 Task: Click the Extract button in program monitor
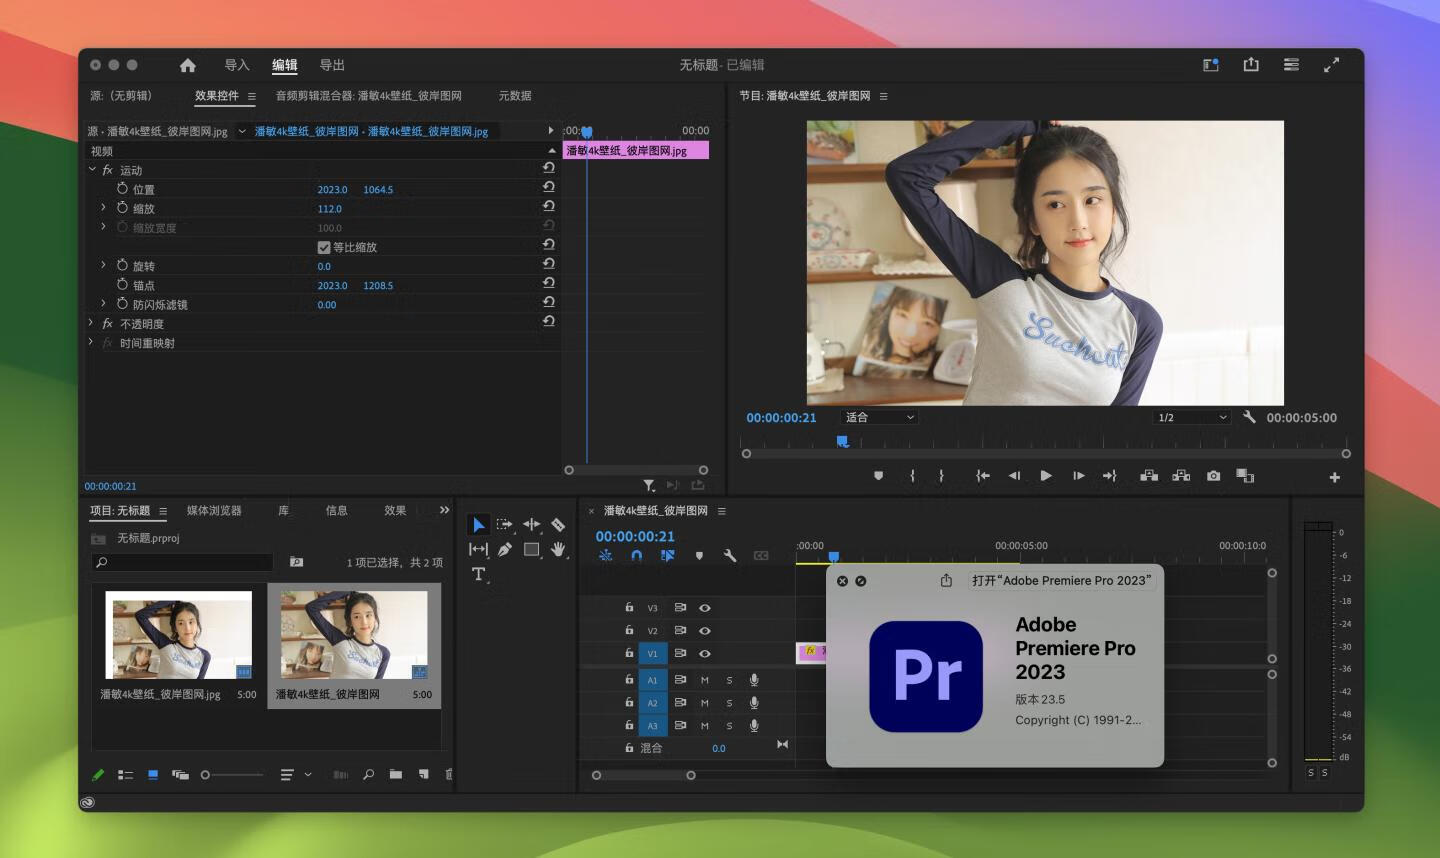click(x=1181, y=476)
